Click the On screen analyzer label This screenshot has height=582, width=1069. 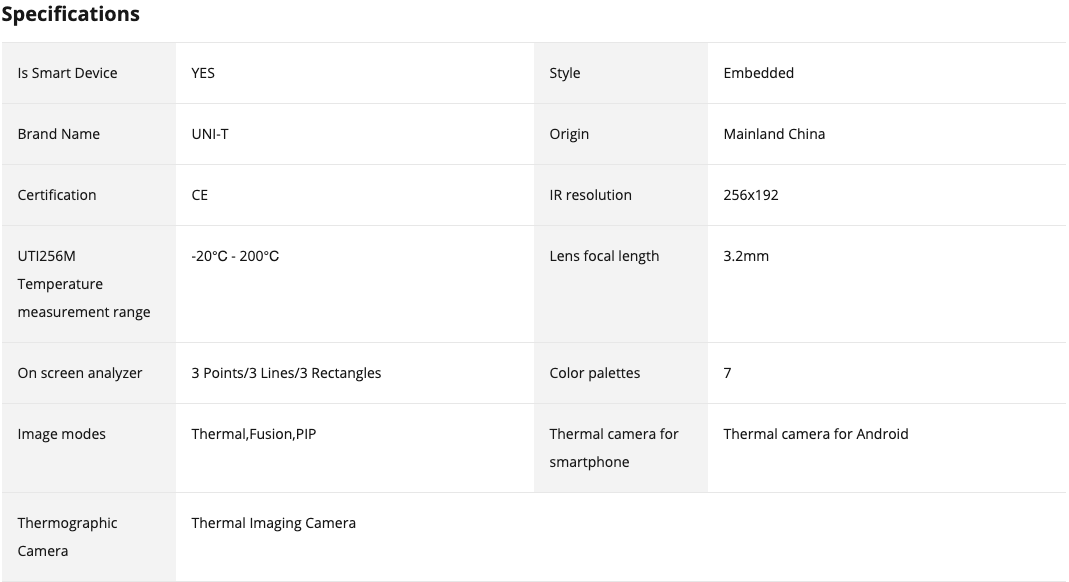tap(80, 373)
